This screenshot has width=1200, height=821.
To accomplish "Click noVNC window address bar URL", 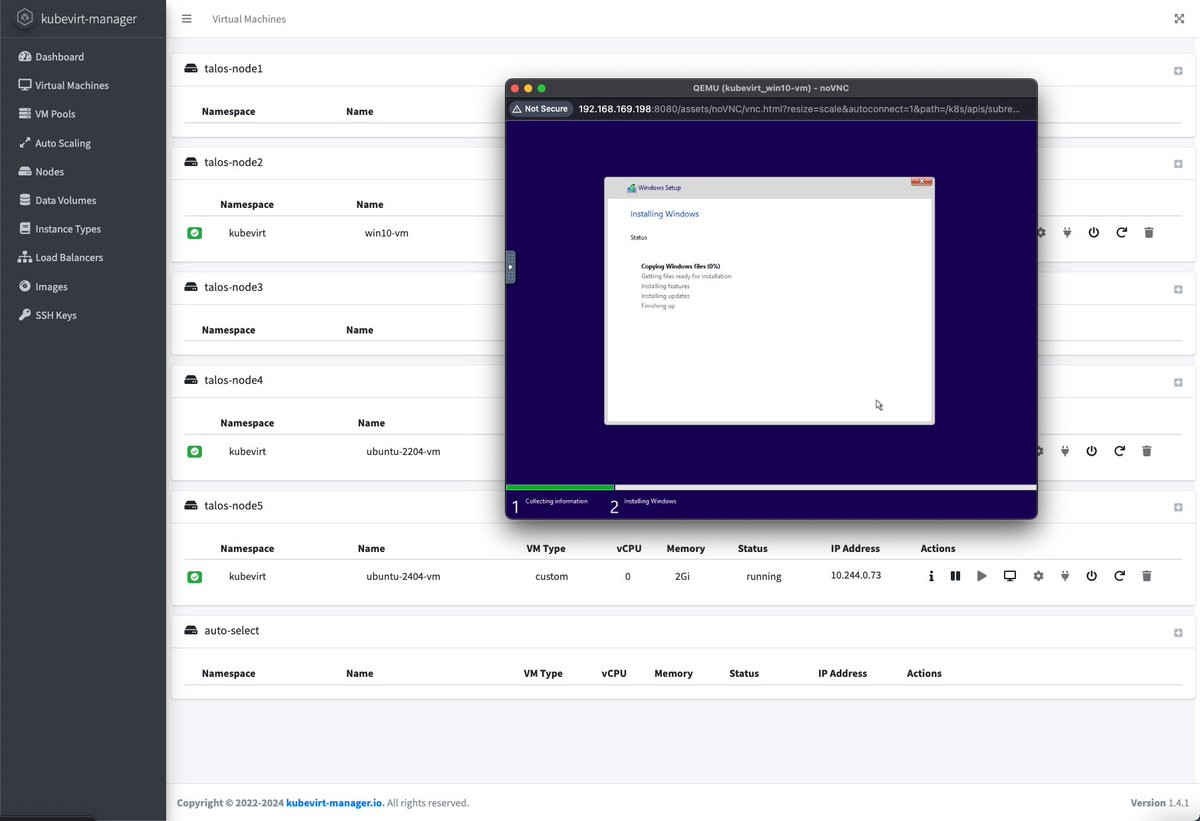I will click(x=800, y=109).
